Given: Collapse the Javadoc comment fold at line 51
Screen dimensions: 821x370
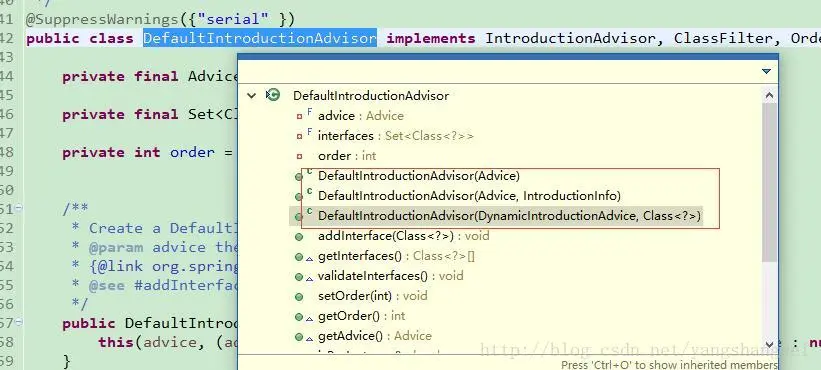Looking at the screenshot, I should click(18, 208).
